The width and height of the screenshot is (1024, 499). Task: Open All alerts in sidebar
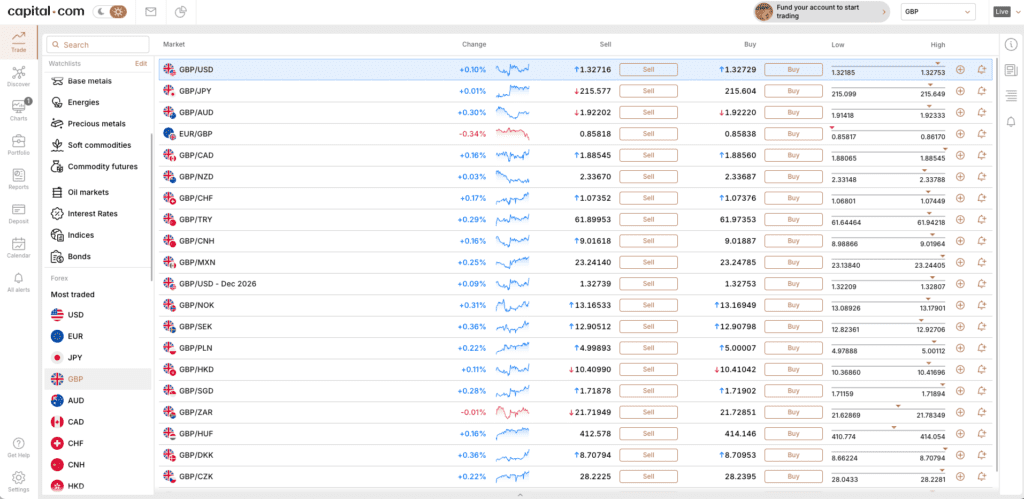point(18,282)
